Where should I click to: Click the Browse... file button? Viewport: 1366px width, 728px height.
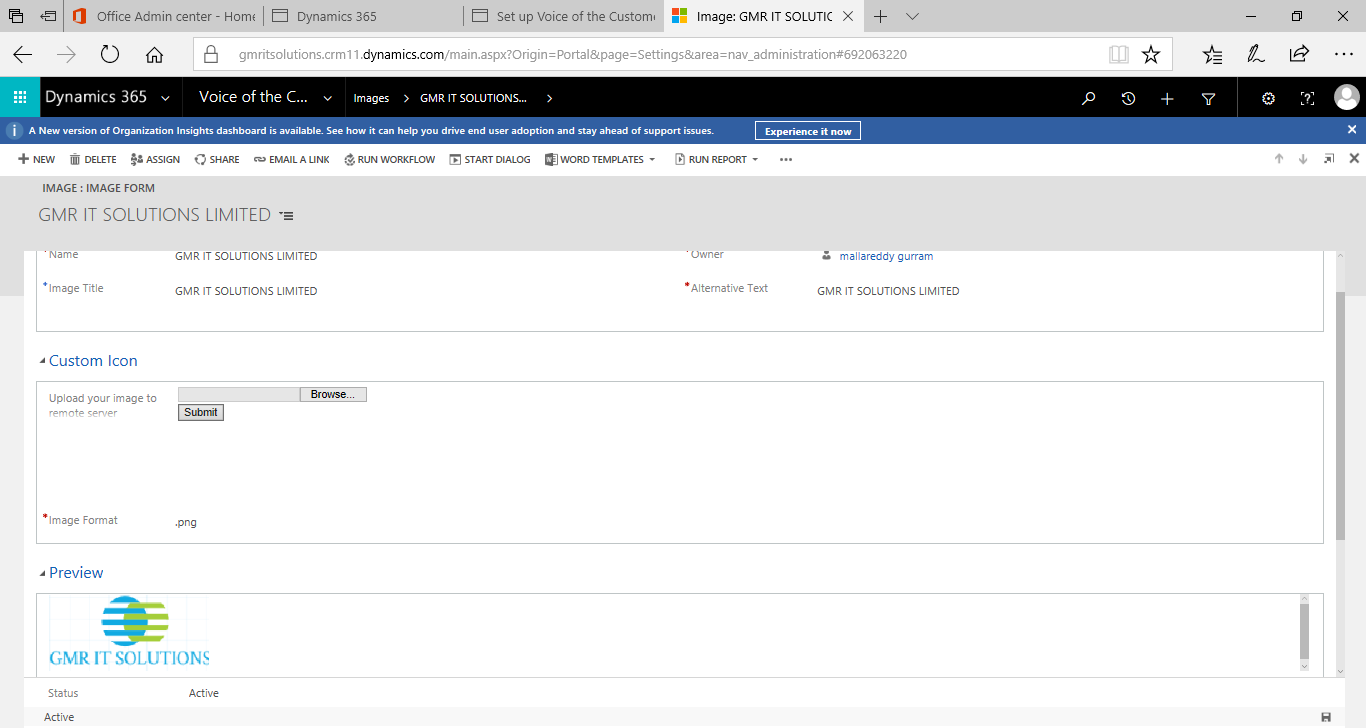coord(333,395)
